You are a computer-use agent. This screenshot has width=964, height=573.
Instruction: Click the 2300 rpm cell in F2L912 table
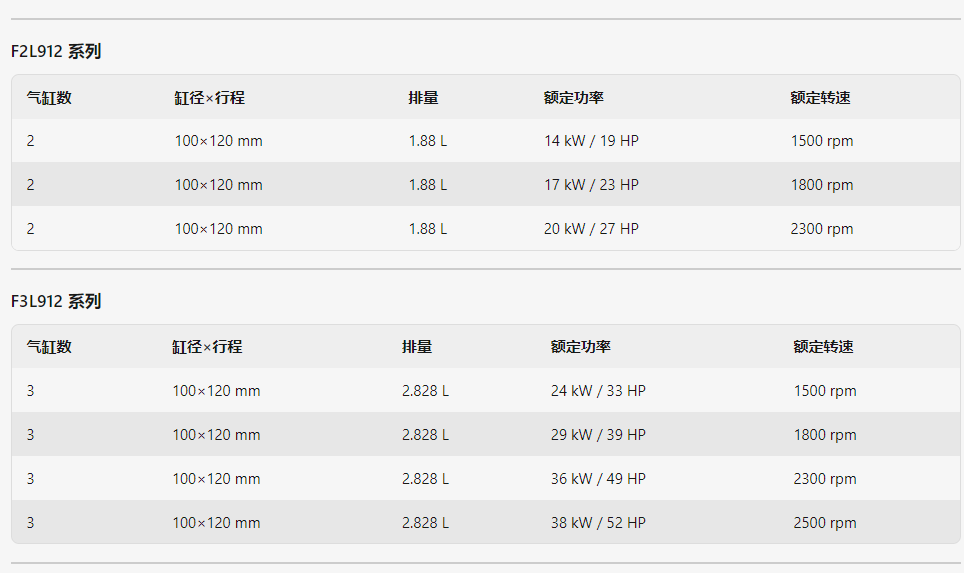[x=822, y=229]
